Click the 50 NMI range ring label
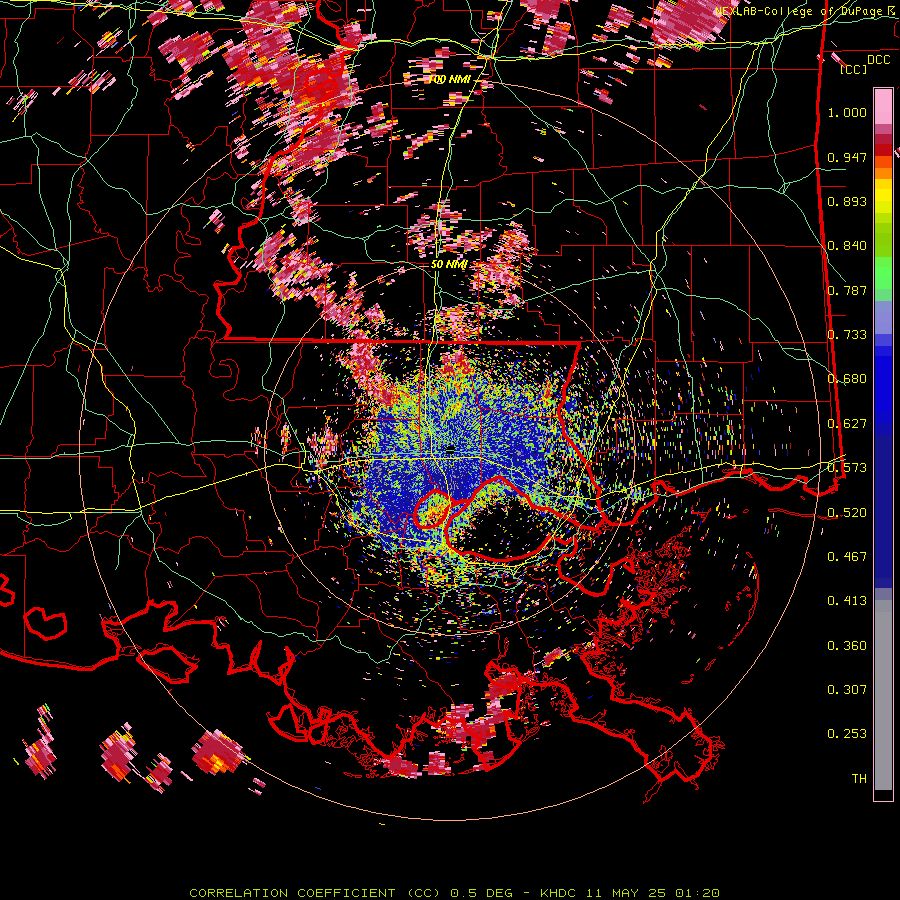900x900 pixels. tap(449, 265)
